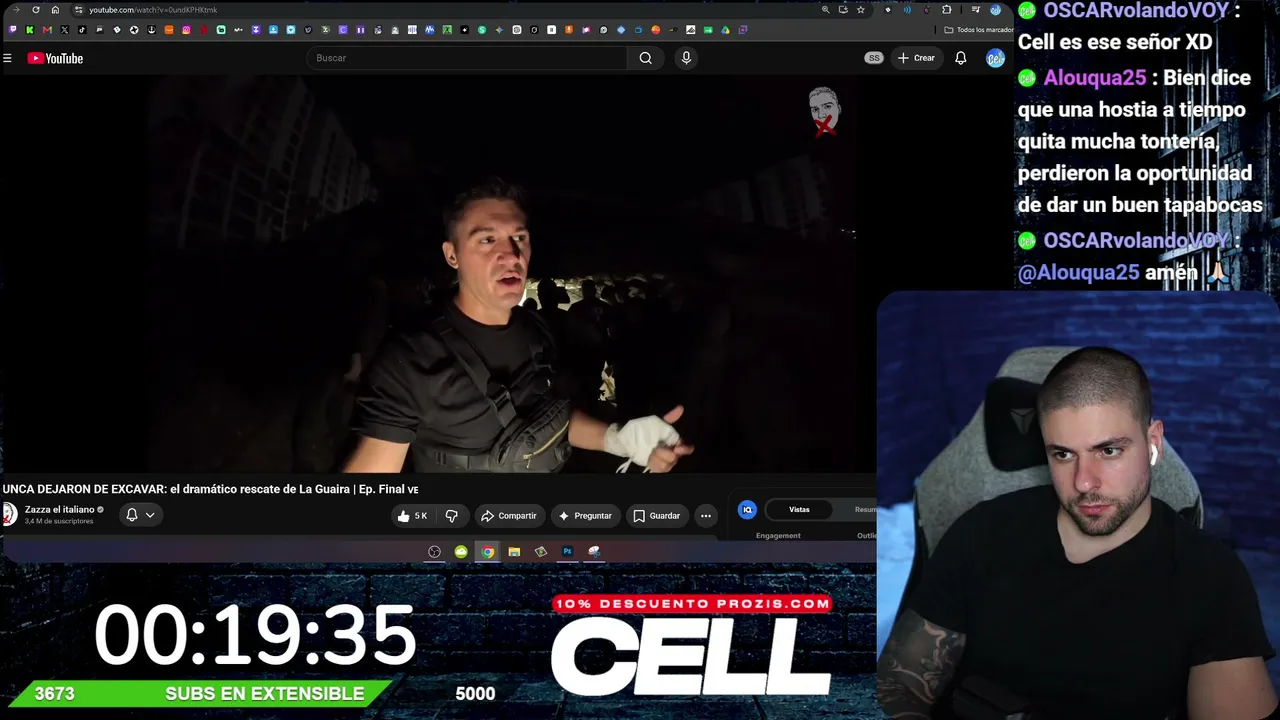The image size is (1280, 720).
Task: Open YouTube notifications bell
Action: pos(961,58)
